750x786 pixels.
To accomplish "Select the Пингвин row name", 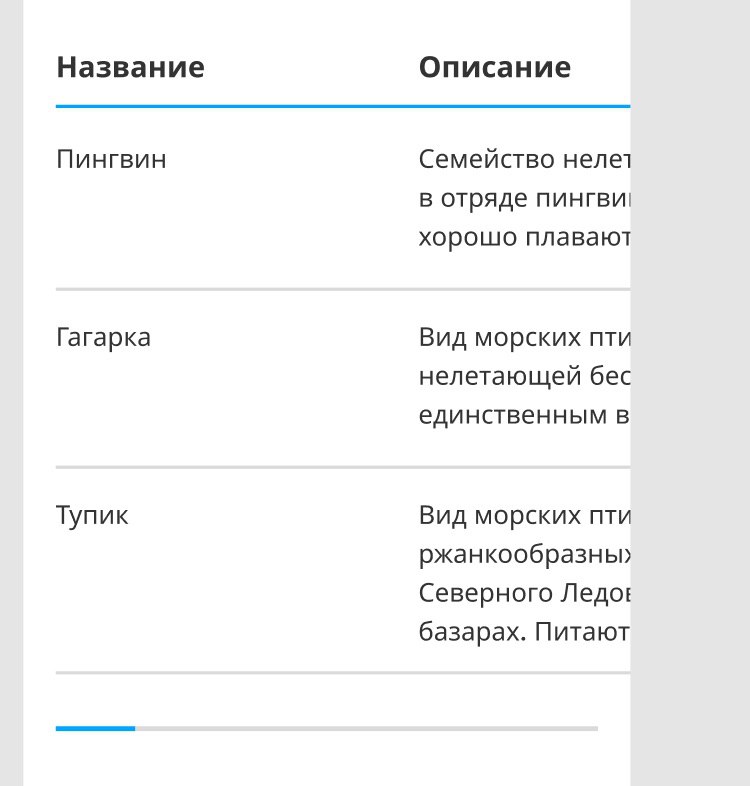I will coord(111,159).
